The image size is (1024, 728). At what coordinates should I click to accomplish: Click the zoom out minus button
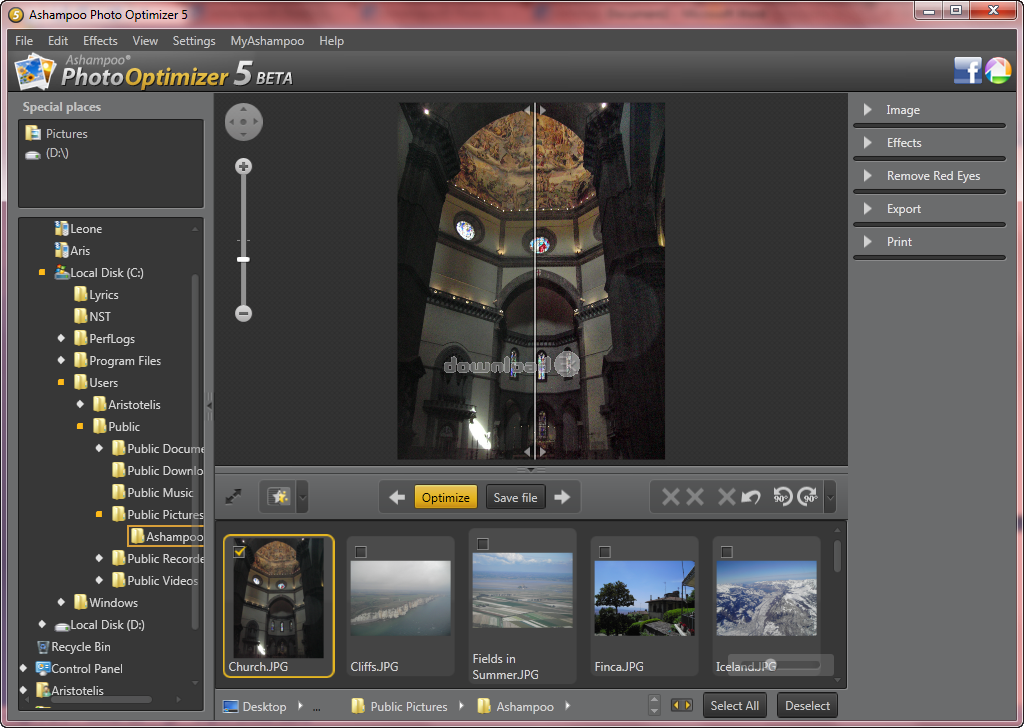click(244, 313)
